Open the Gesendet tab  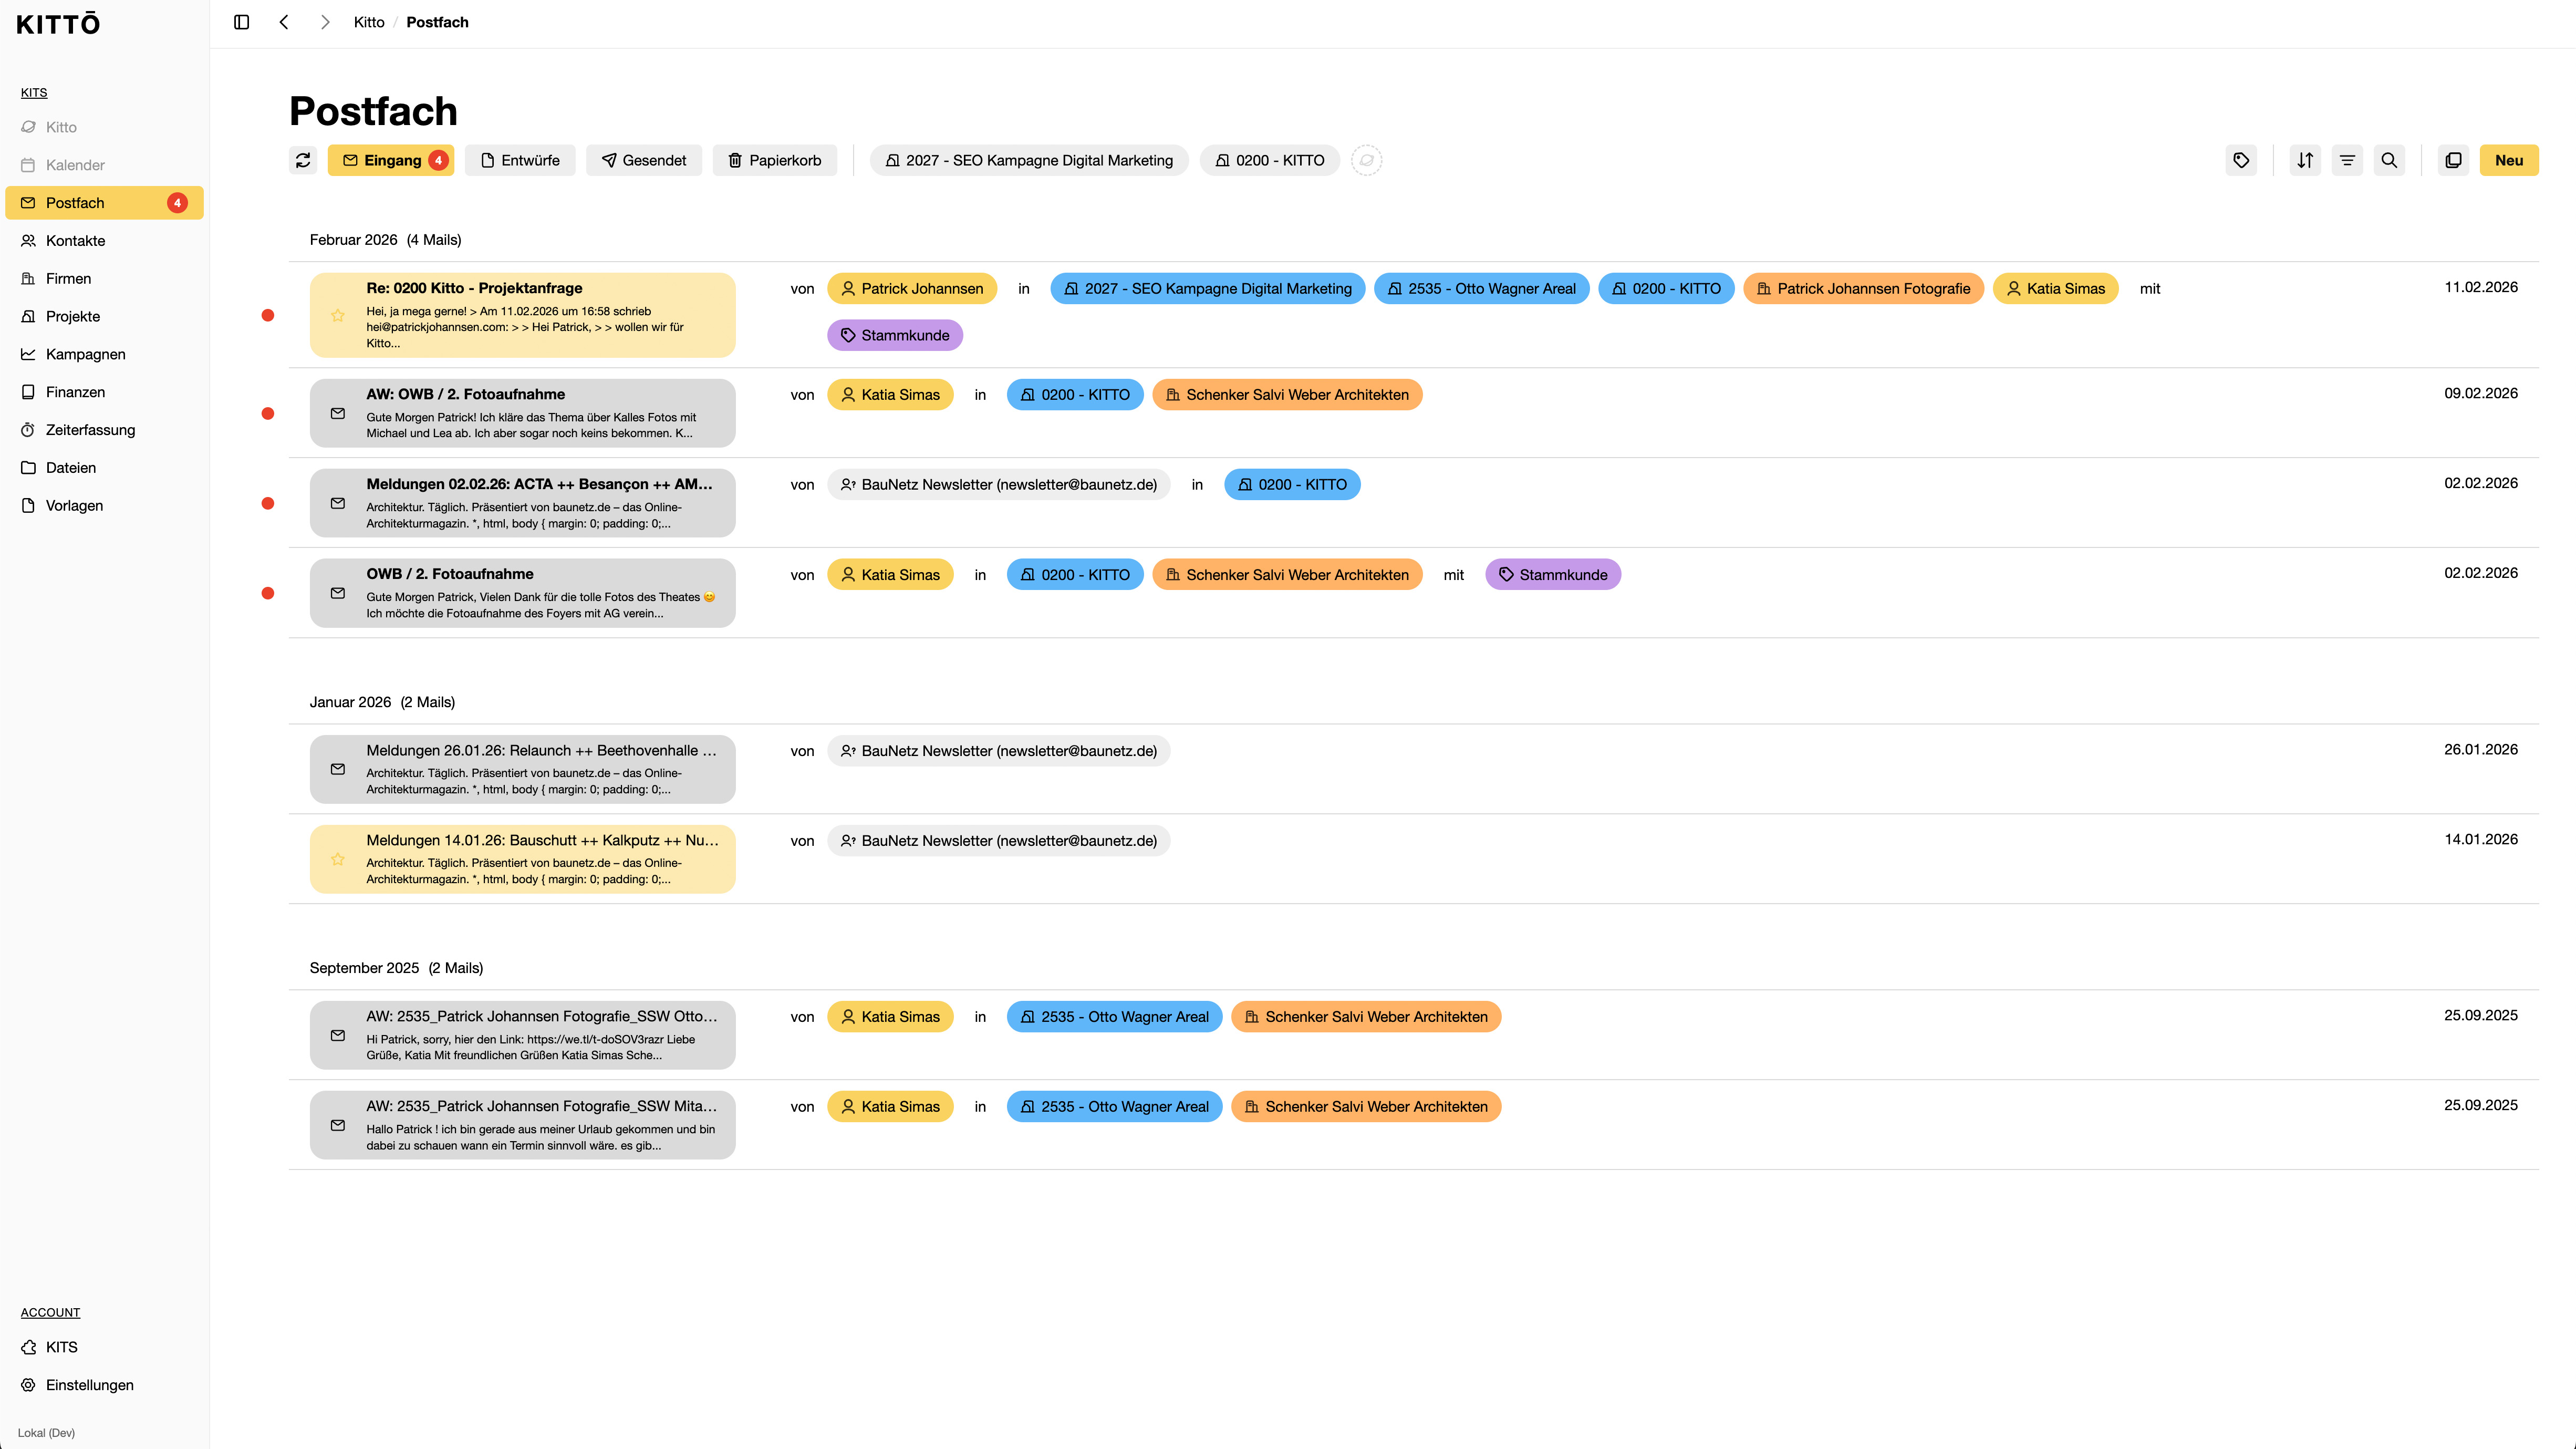(x=644, y=160)
